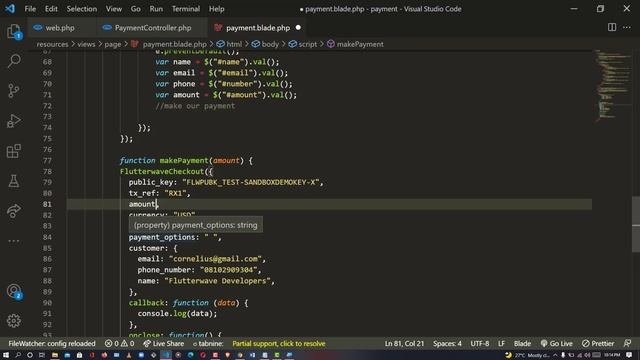This screenshot has height=360, width=640.
Task: Open the Live Share activity bar icon
Action: [13, 211]
